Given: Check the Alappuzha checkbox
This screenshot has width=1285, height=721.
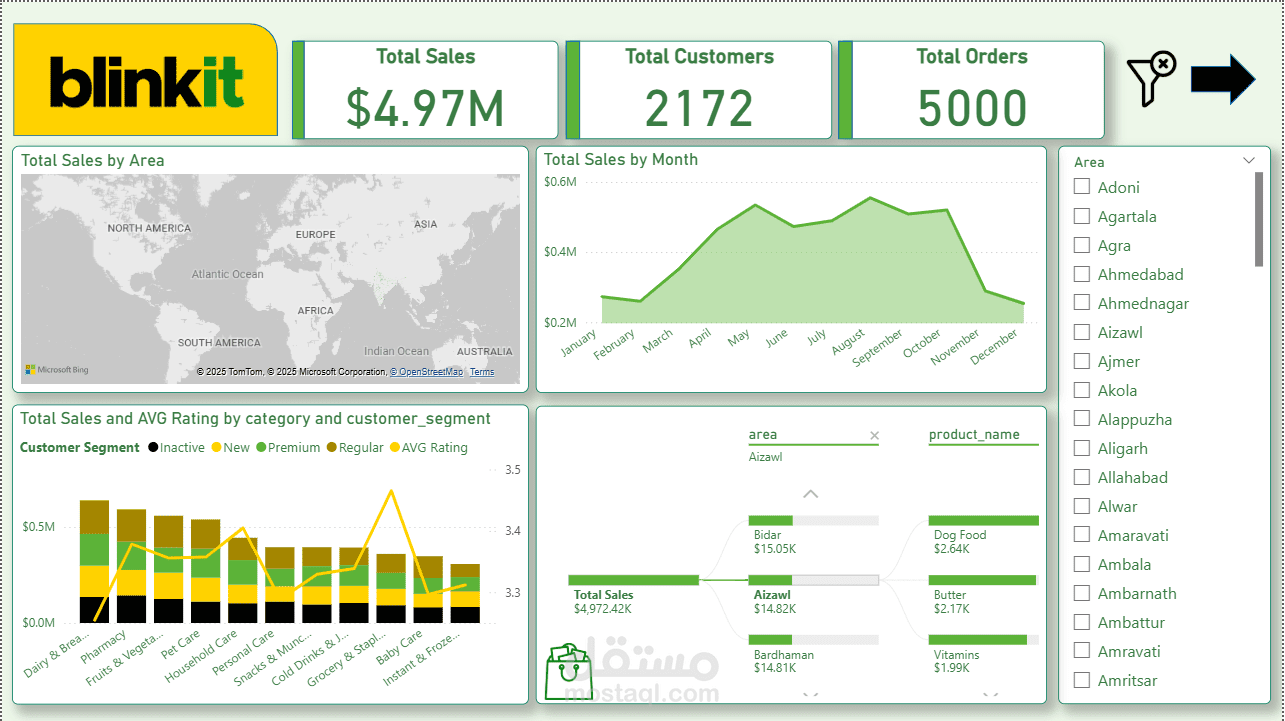Looking at the screenshot, I should coord(1081,418).
